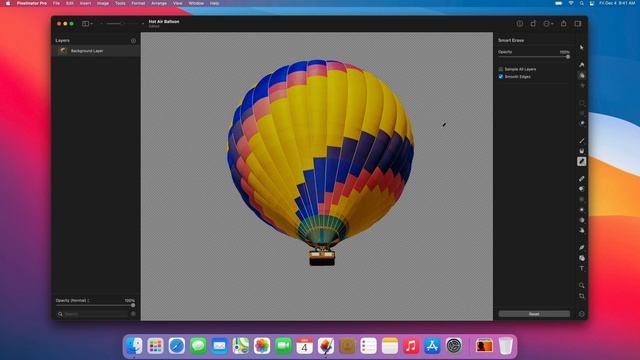This screenshot has height=360, width=640.
Task: Click the Reset button in Smart Erase panel
Action: (x=534, y=314)
